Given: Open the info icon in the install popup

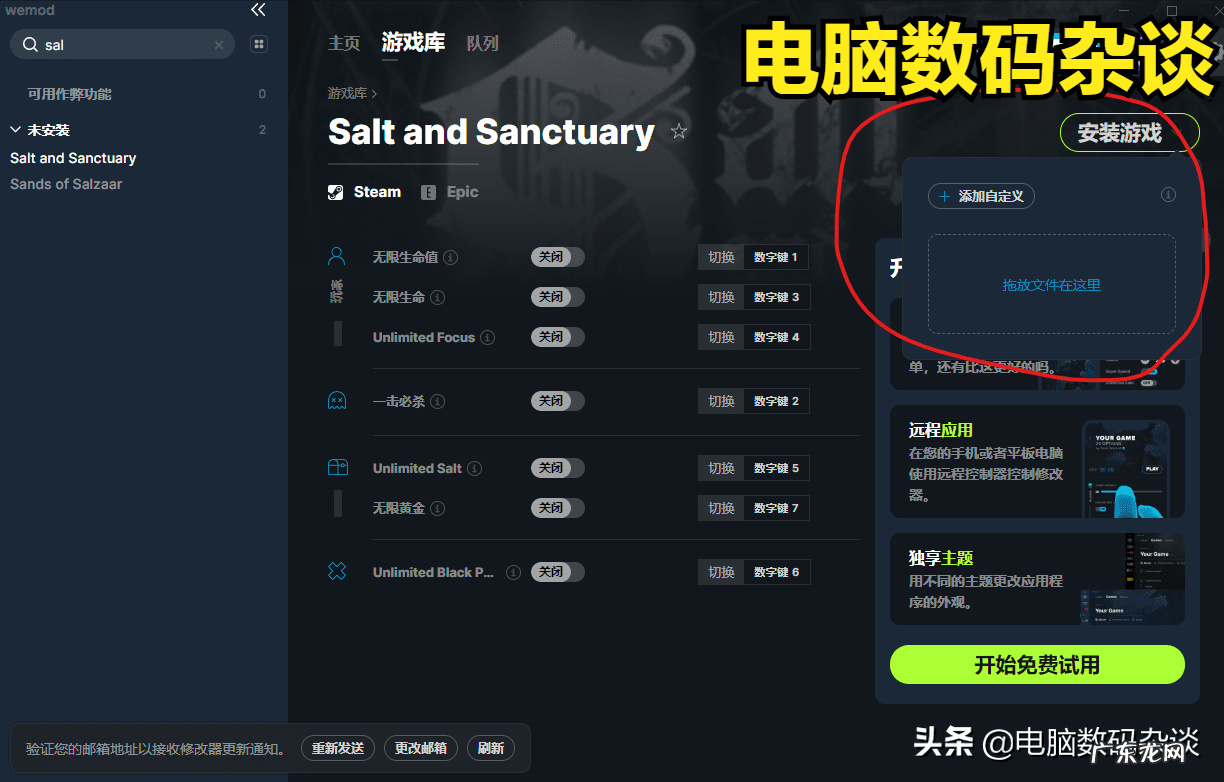Looking at the screenshot, I should pos(1168,195).
